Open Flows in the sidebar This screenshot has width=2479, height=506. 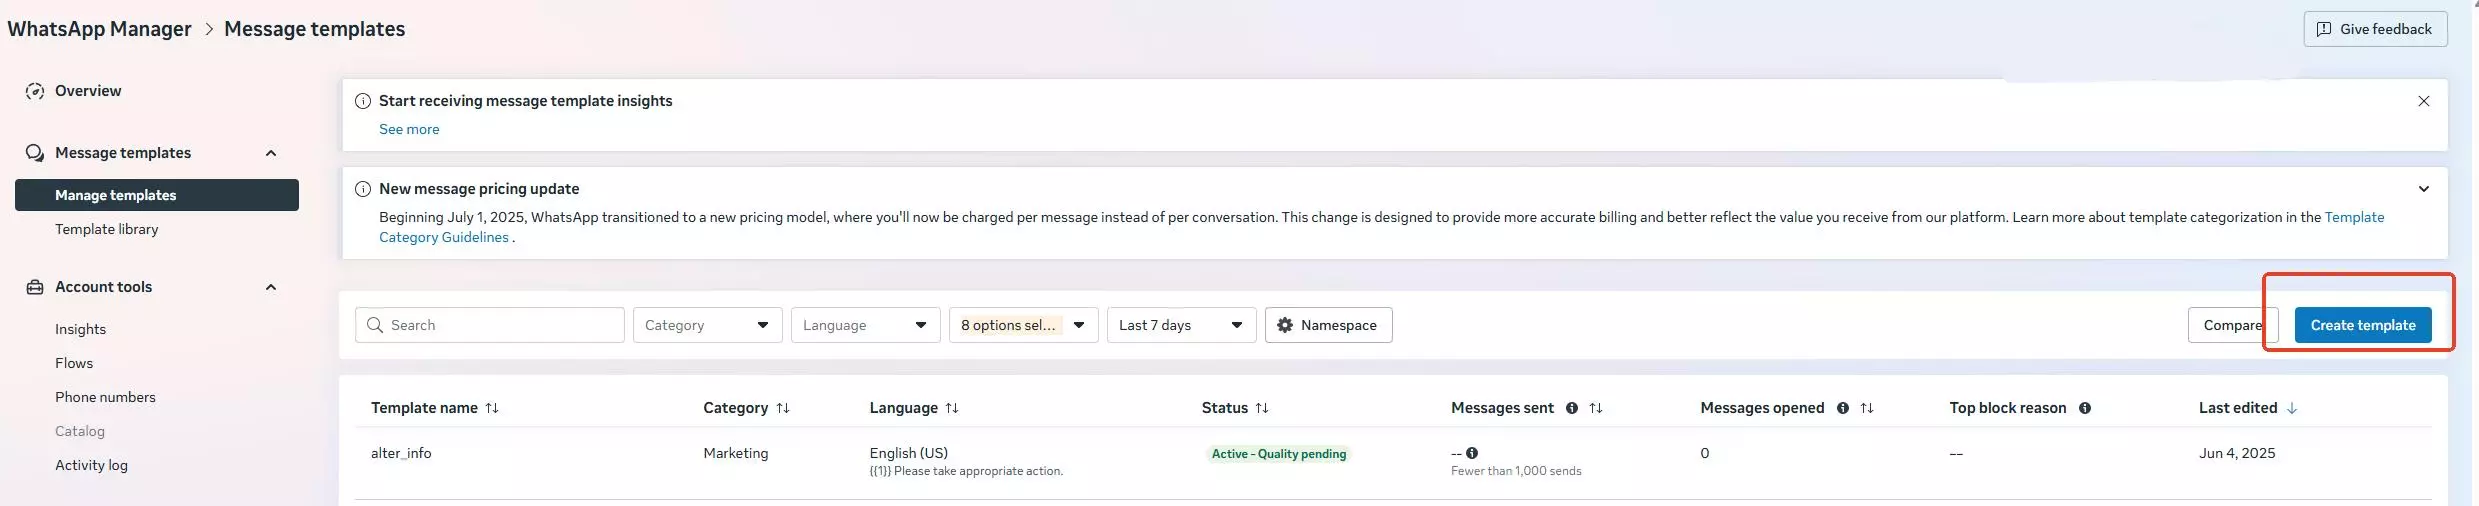pyautogui.click(x=74, y=363)
